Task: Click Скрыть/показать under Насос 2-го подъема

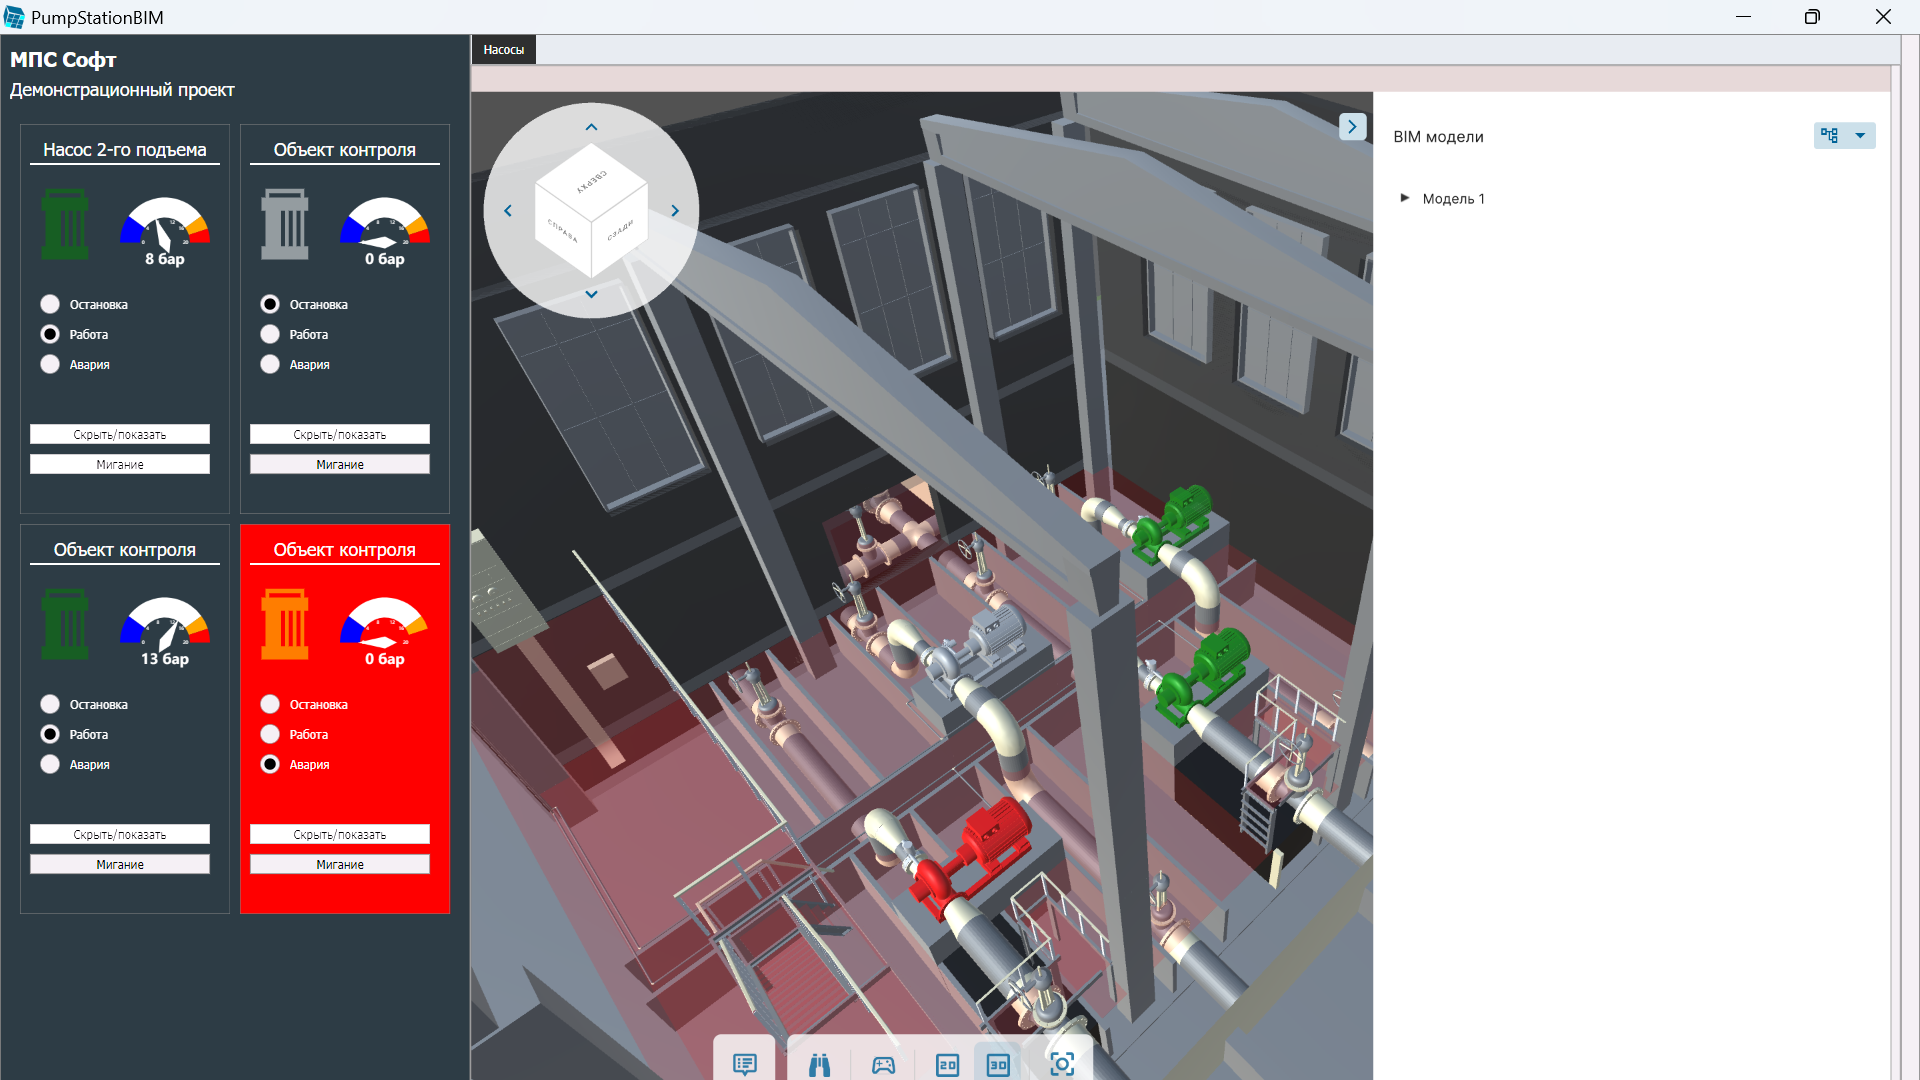Action: (x=120, y=434)
